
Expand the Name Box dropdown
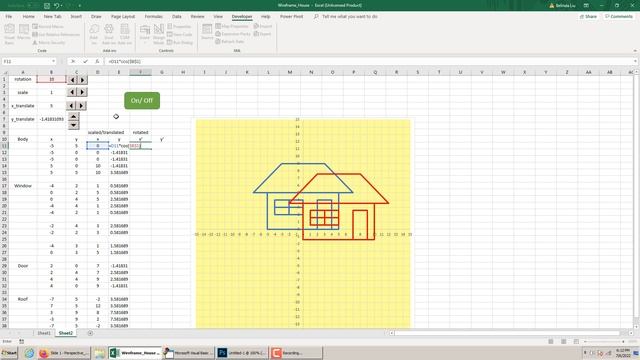[53, 61]
